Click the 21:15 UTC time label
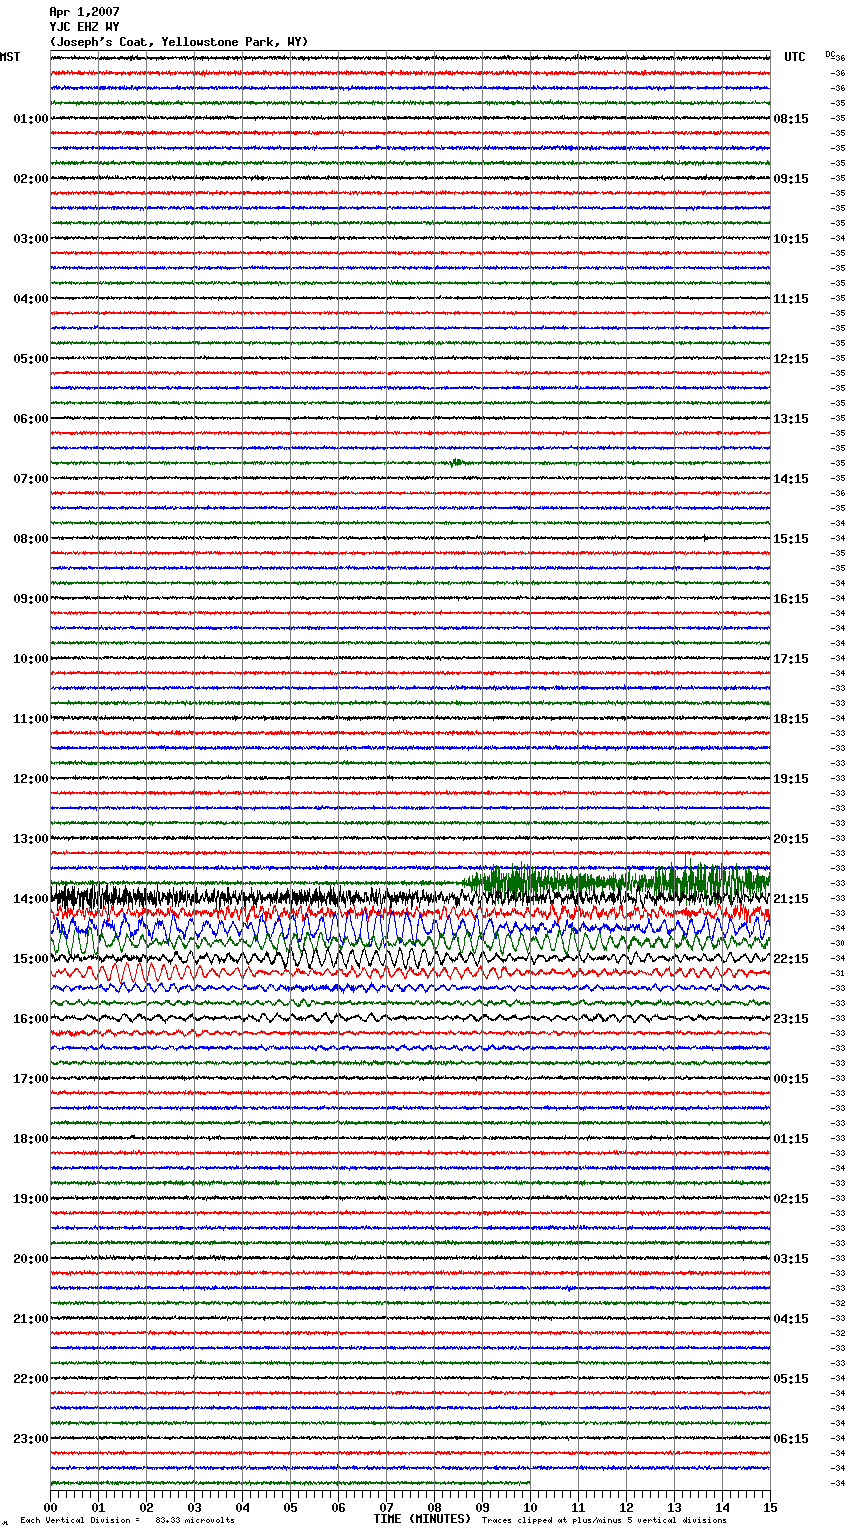Viewport: 850px width, 1534px height. tap(791, 899)
